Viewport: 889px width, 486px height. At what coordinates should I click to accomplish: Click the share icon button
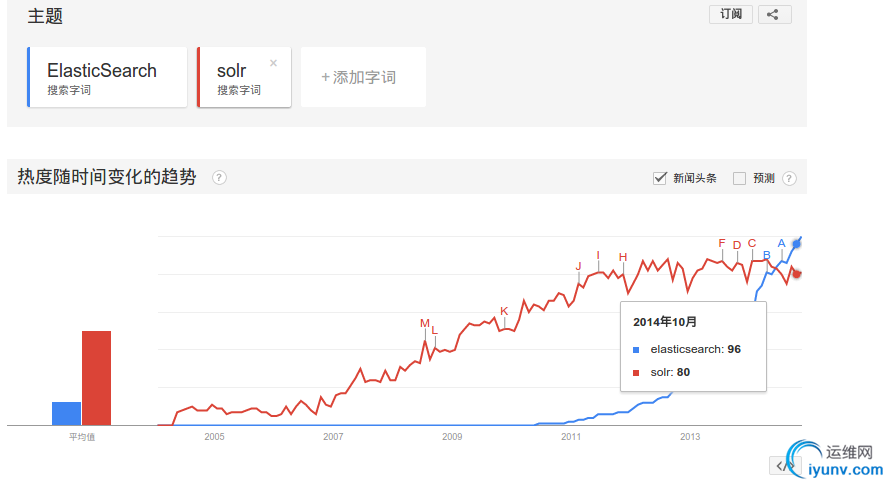(x=774, y=14)
